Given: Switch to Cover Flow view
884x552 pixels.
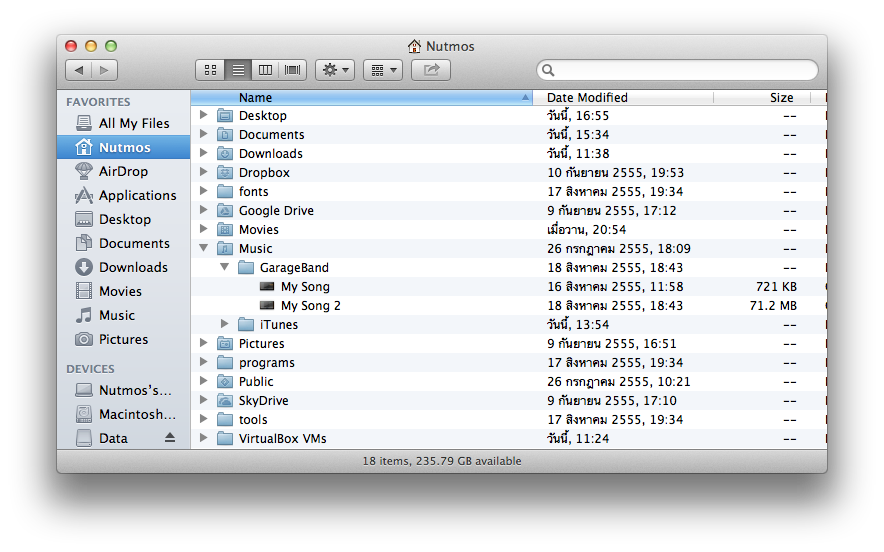Looking at the screenshot, I should point(293,70).
